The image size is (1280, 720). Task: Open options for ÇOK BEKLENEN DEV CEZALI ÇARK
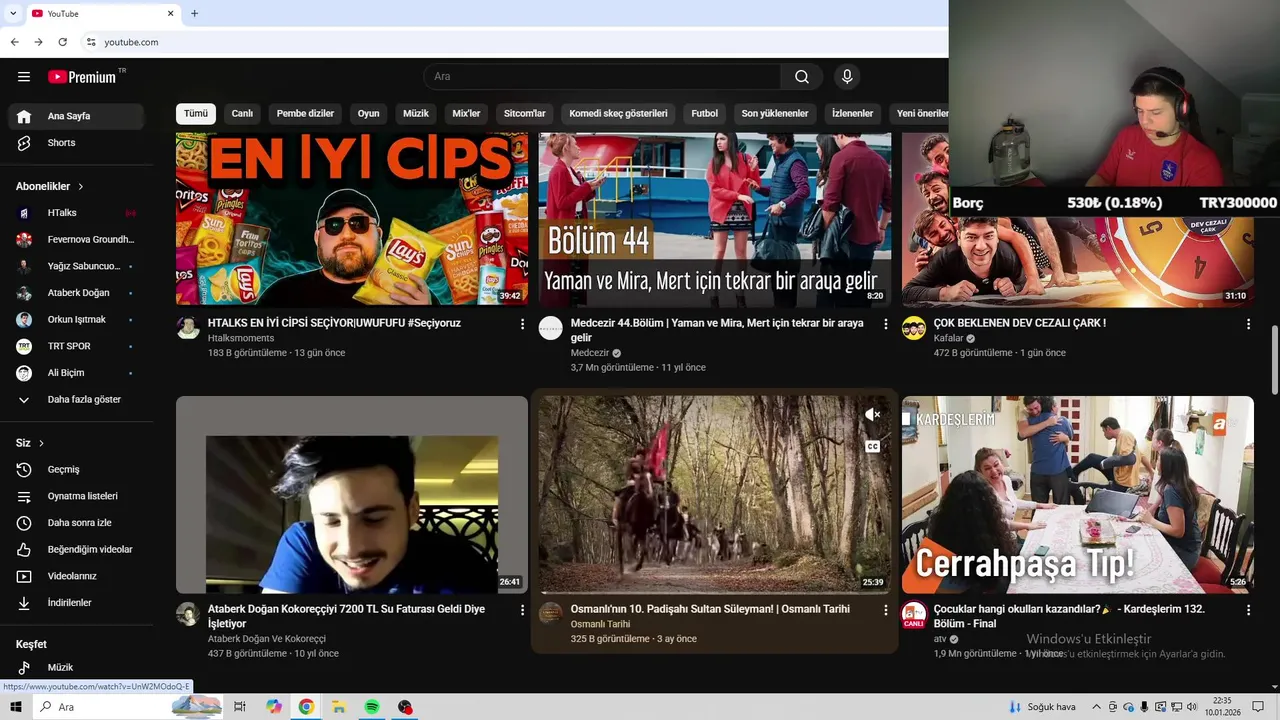(x=1248, y=324)
